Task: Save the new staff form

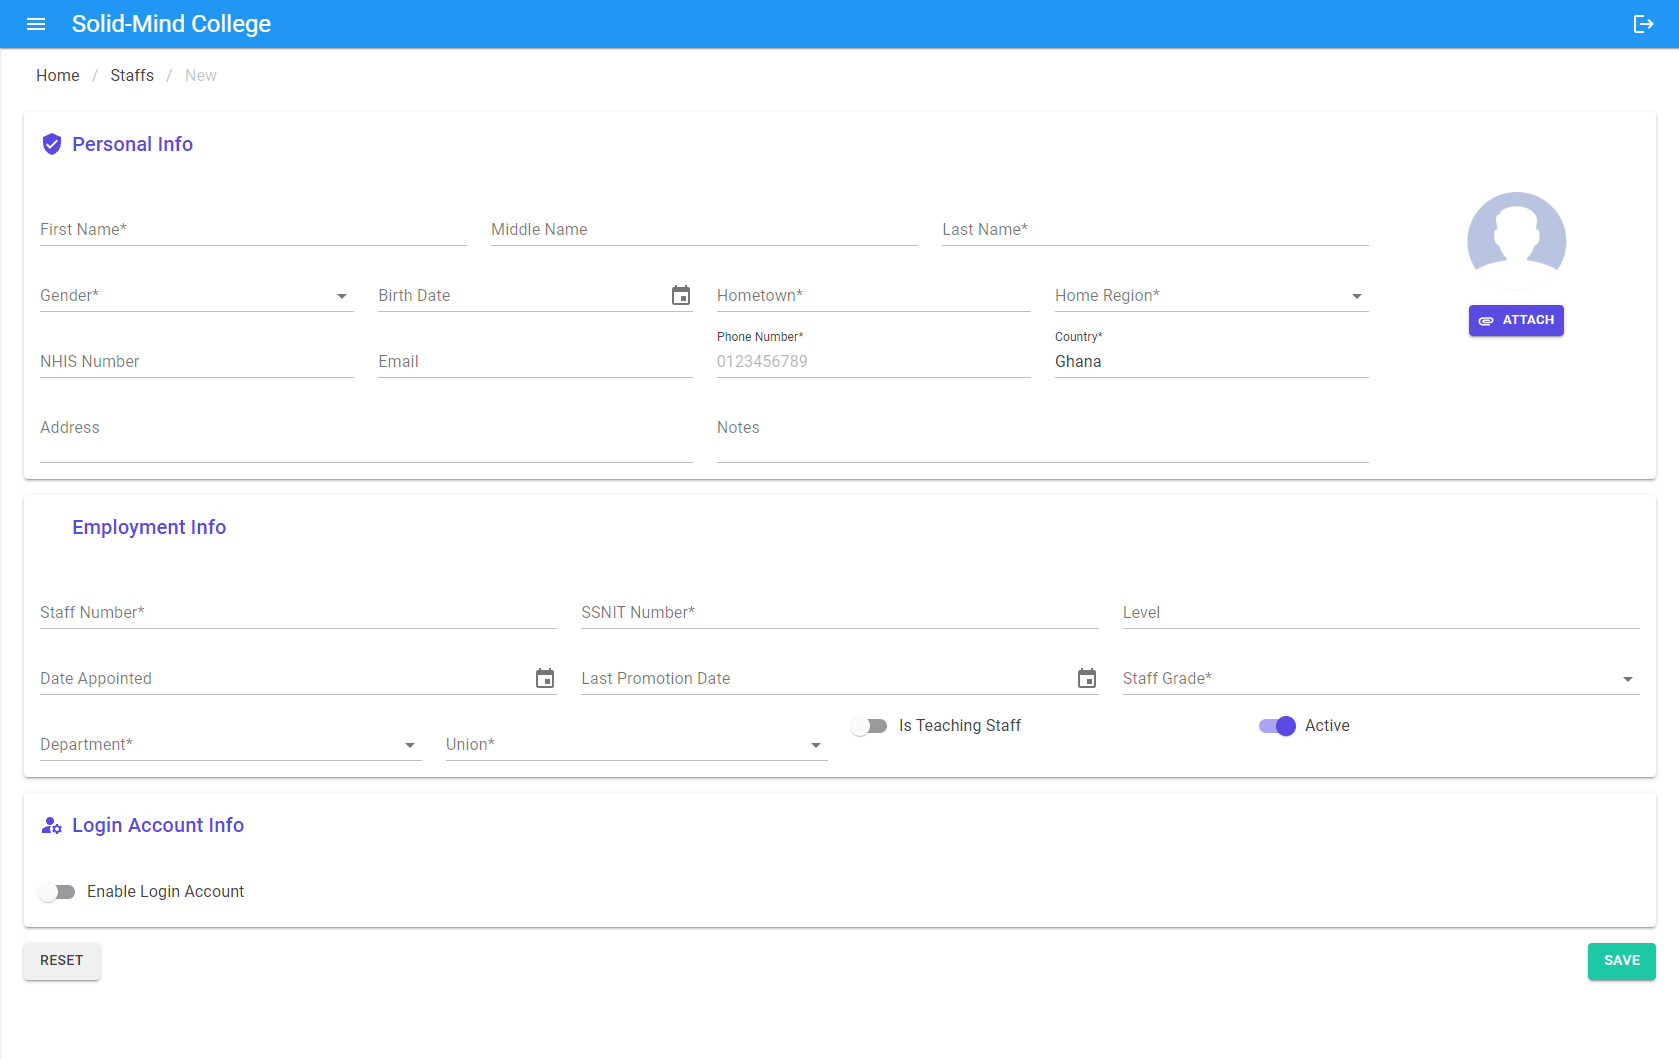Action: coord(1622,961)
